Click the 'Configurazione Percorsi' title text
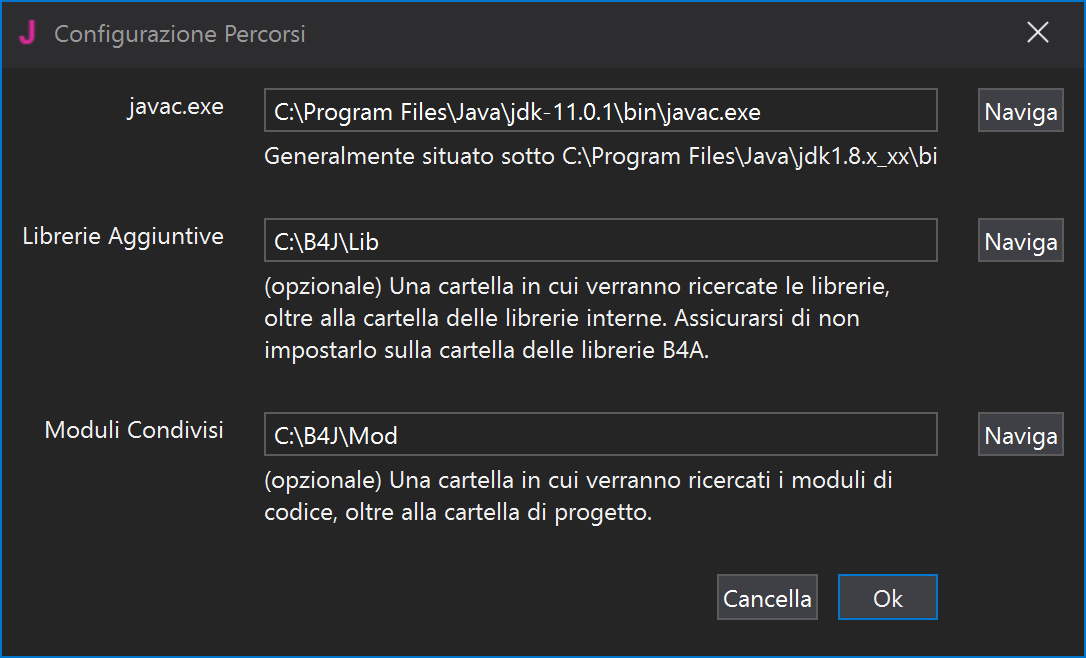Image resolution: width=1086 pixels, height=658 pixels. point(180,34)
